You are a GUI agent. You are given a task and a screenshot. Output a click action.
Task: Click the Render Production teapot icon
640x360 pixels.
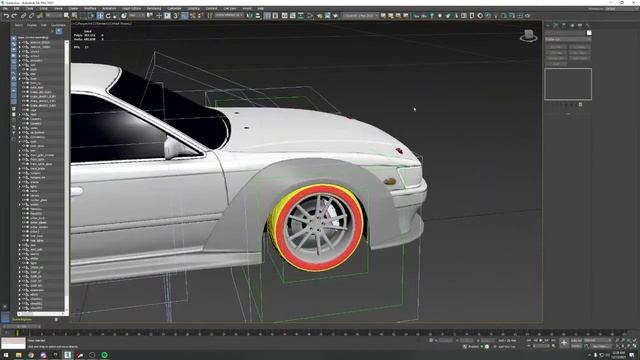point(336,16)
